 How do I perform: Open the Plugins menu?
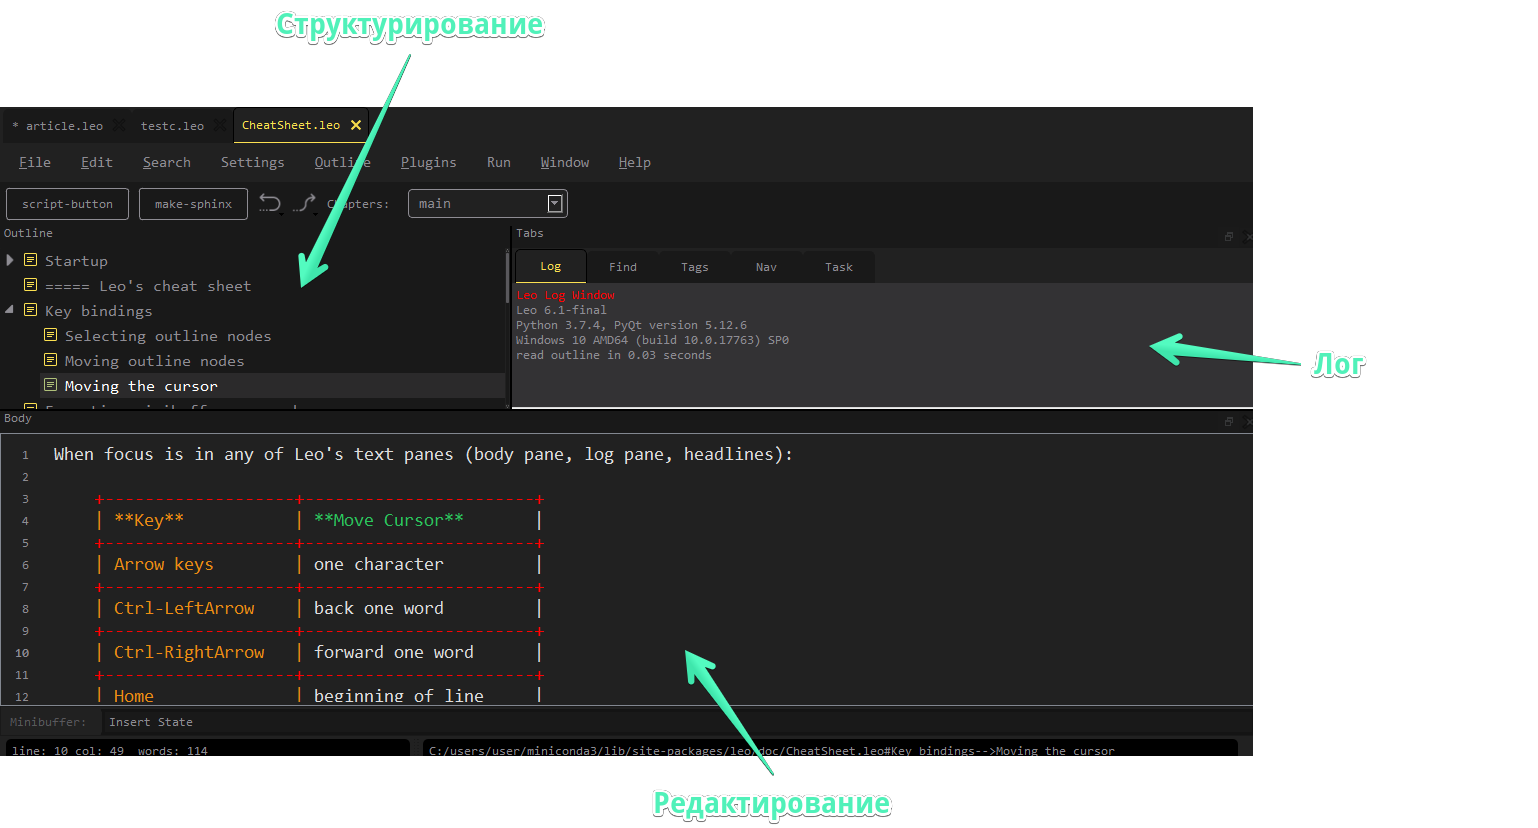tap(429, 162)
